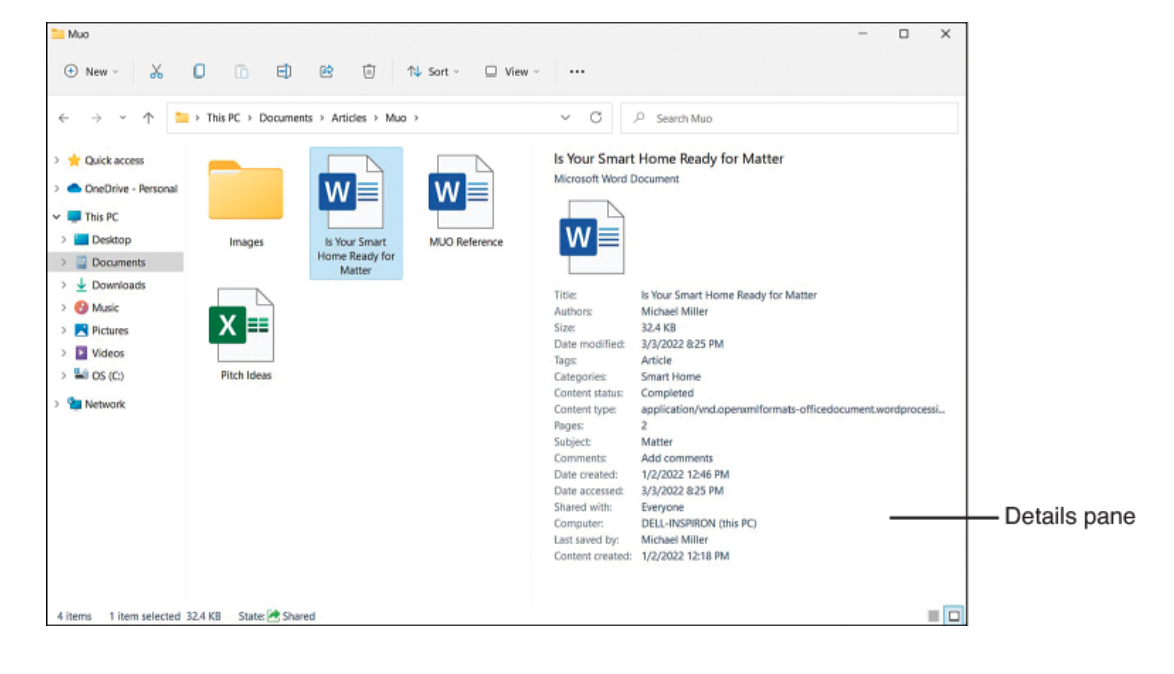Click the Refresh button beside address bar
Viewport: 1174px width, 674px height.
coord(596,118)
